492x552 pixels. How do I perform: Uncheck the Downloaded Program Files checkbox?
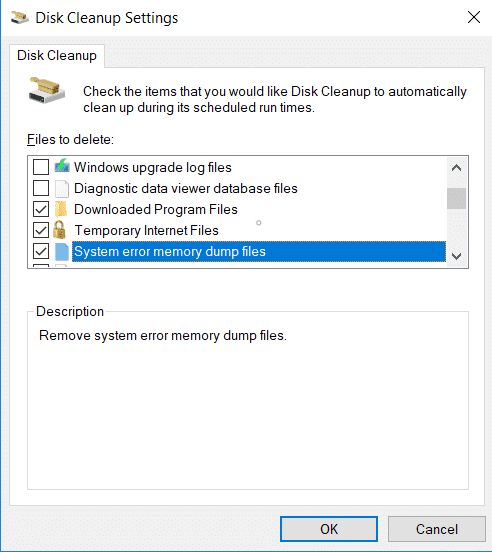click(x=41, y=209)
